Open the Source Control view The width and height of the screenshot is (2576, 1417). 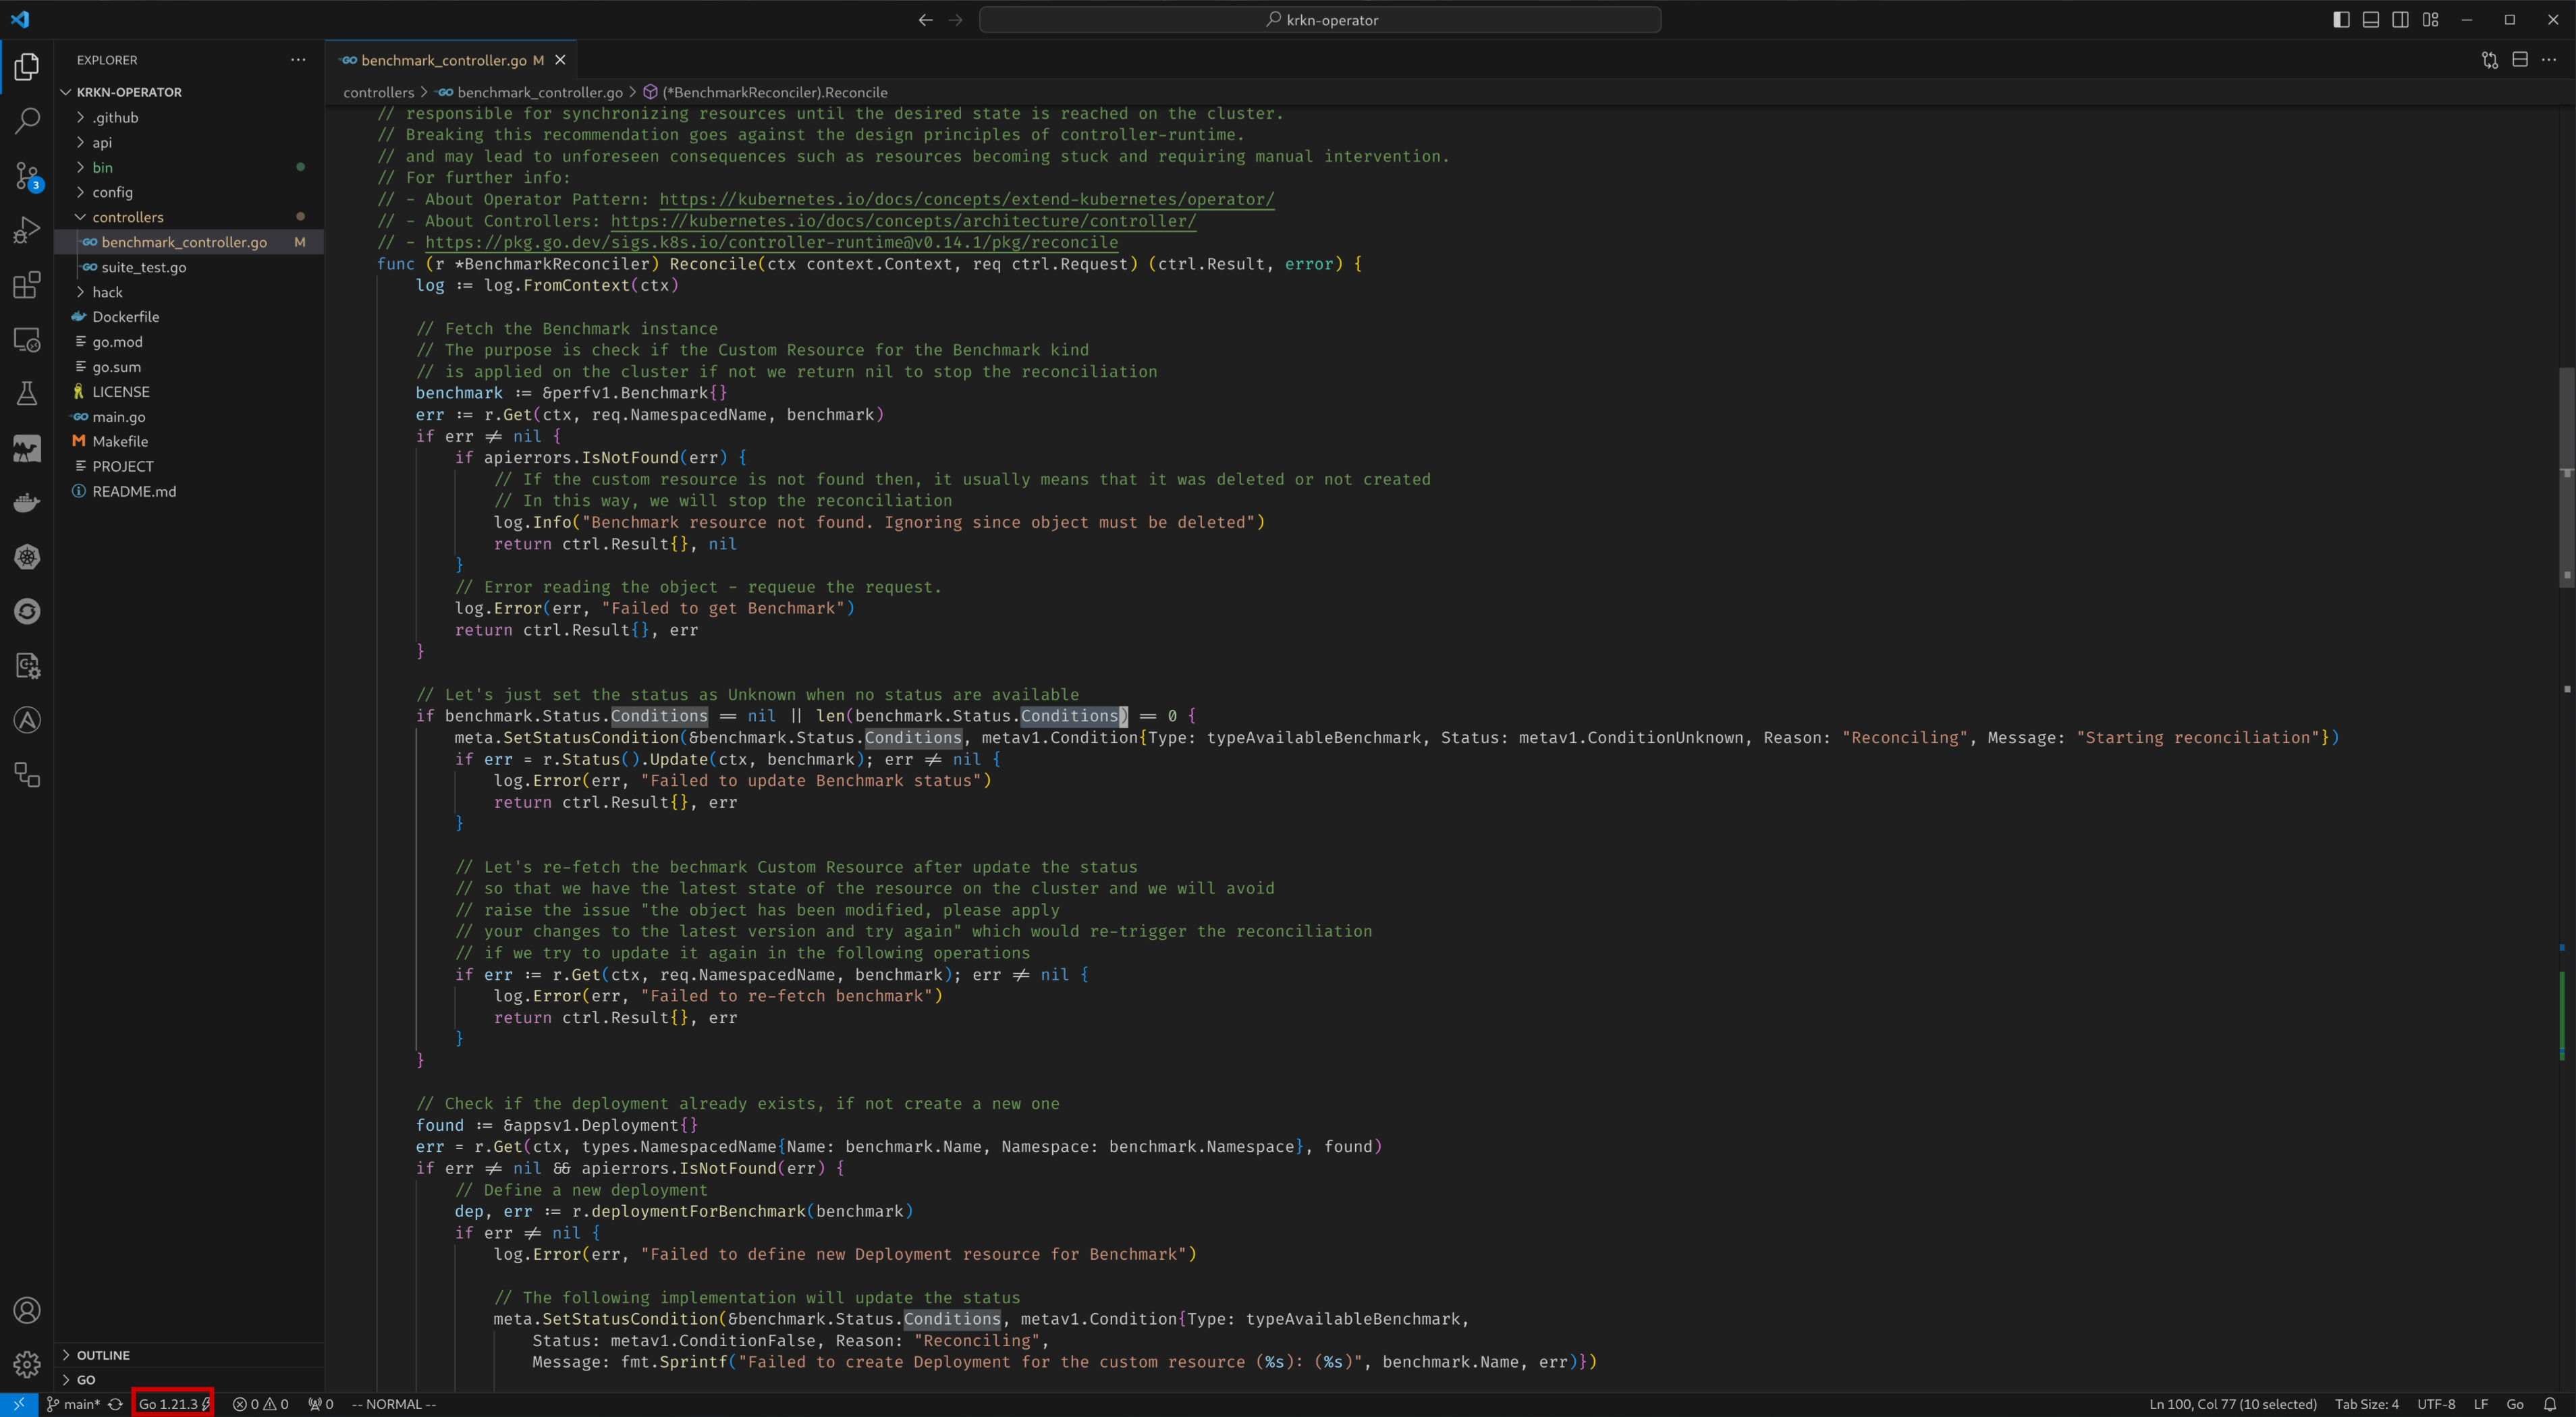point(27,176)
